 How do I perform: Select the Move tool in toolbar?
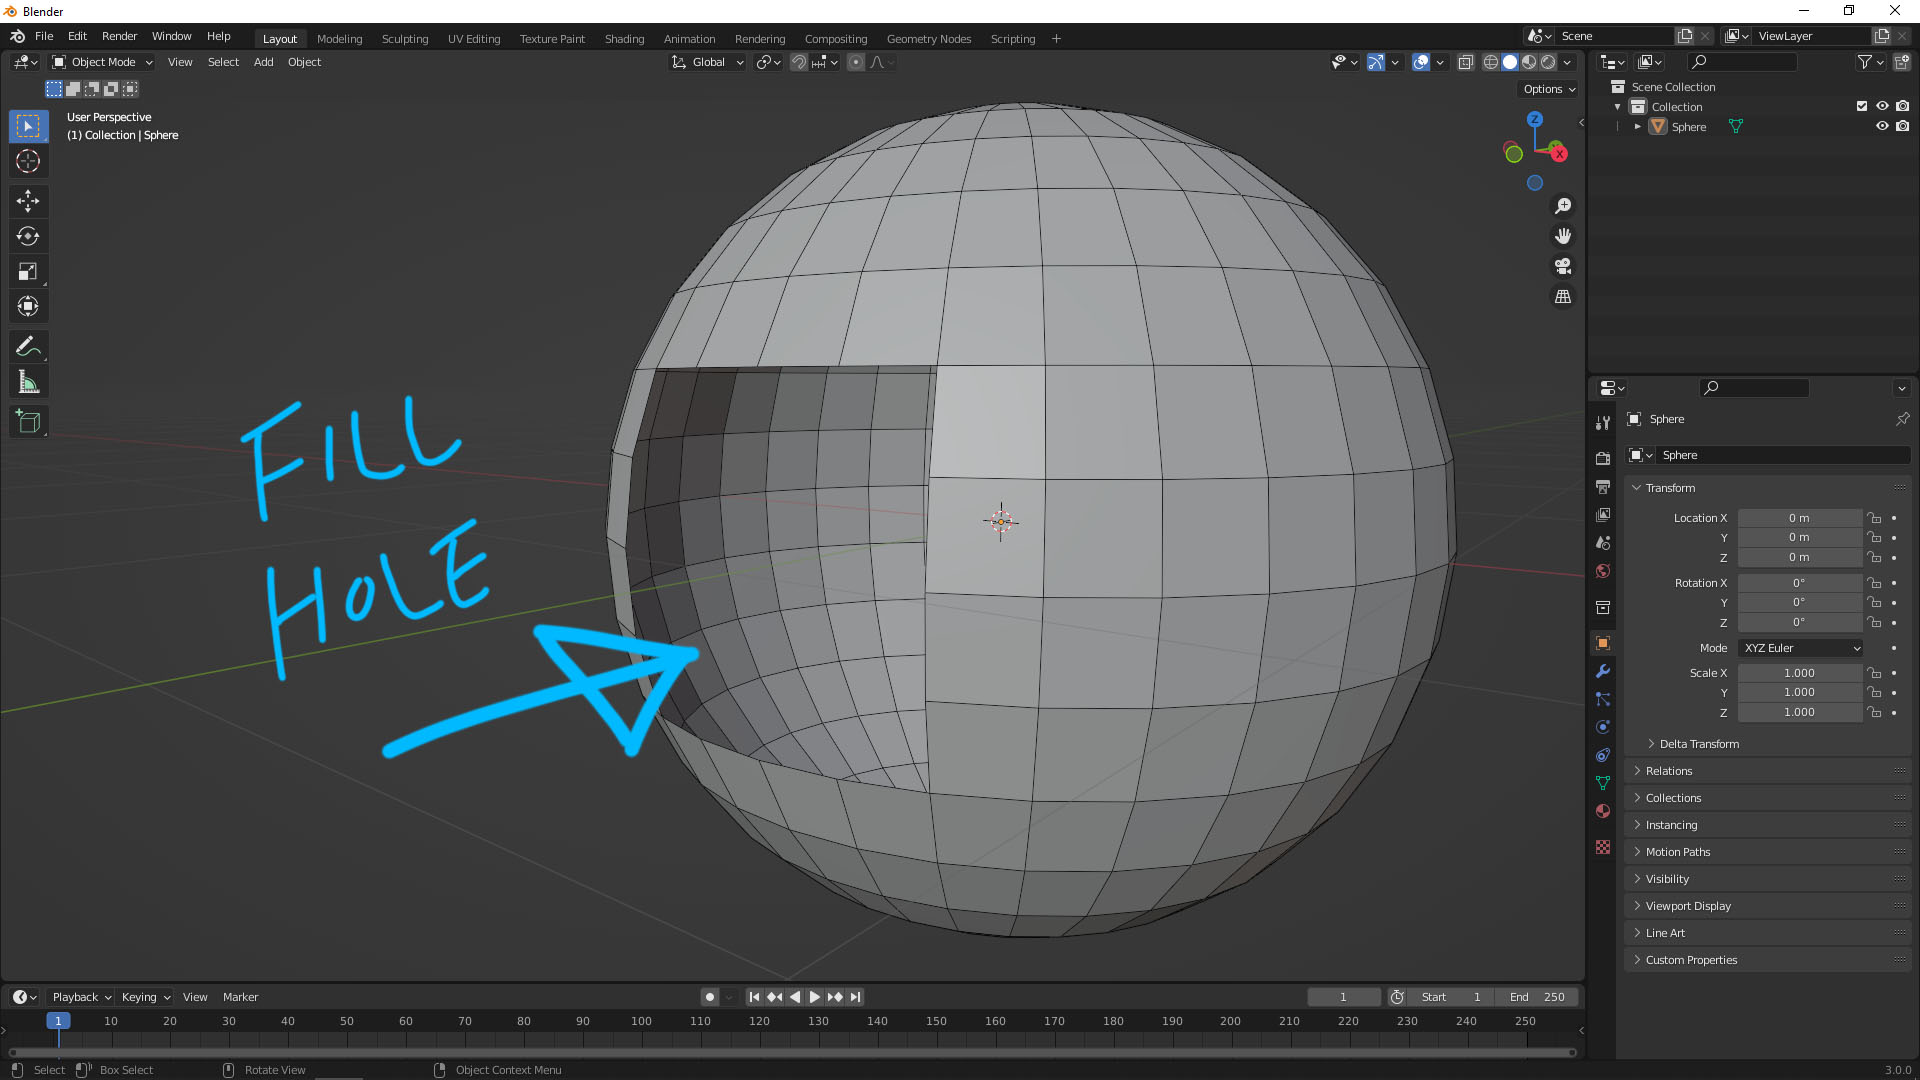[28, 199]
